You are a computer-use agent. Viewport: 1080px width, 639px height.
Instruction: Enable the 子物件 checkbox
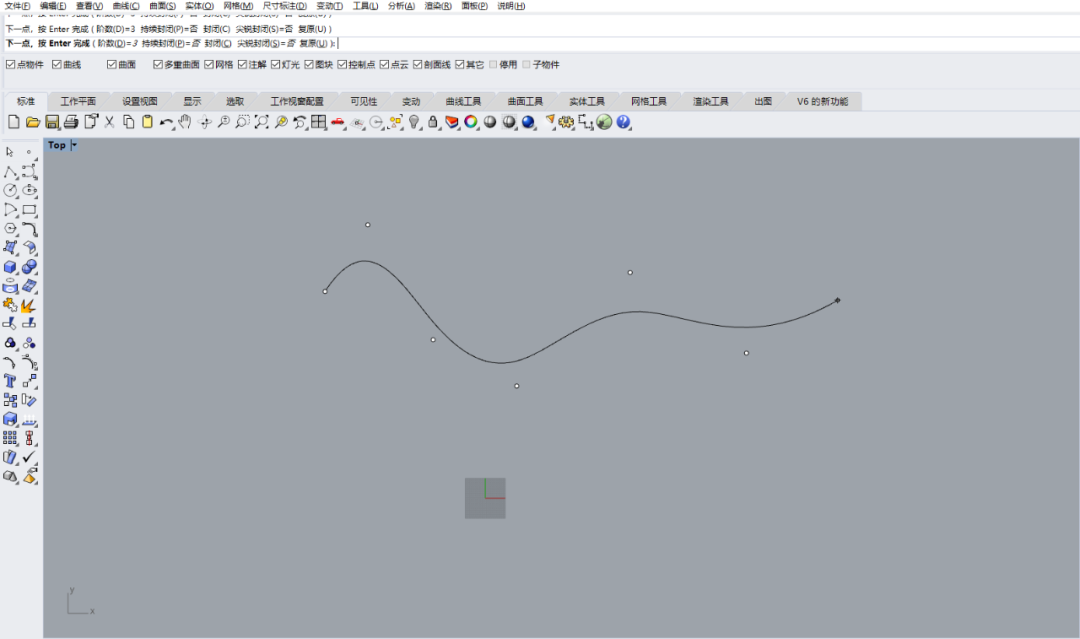tap(527, 65)
